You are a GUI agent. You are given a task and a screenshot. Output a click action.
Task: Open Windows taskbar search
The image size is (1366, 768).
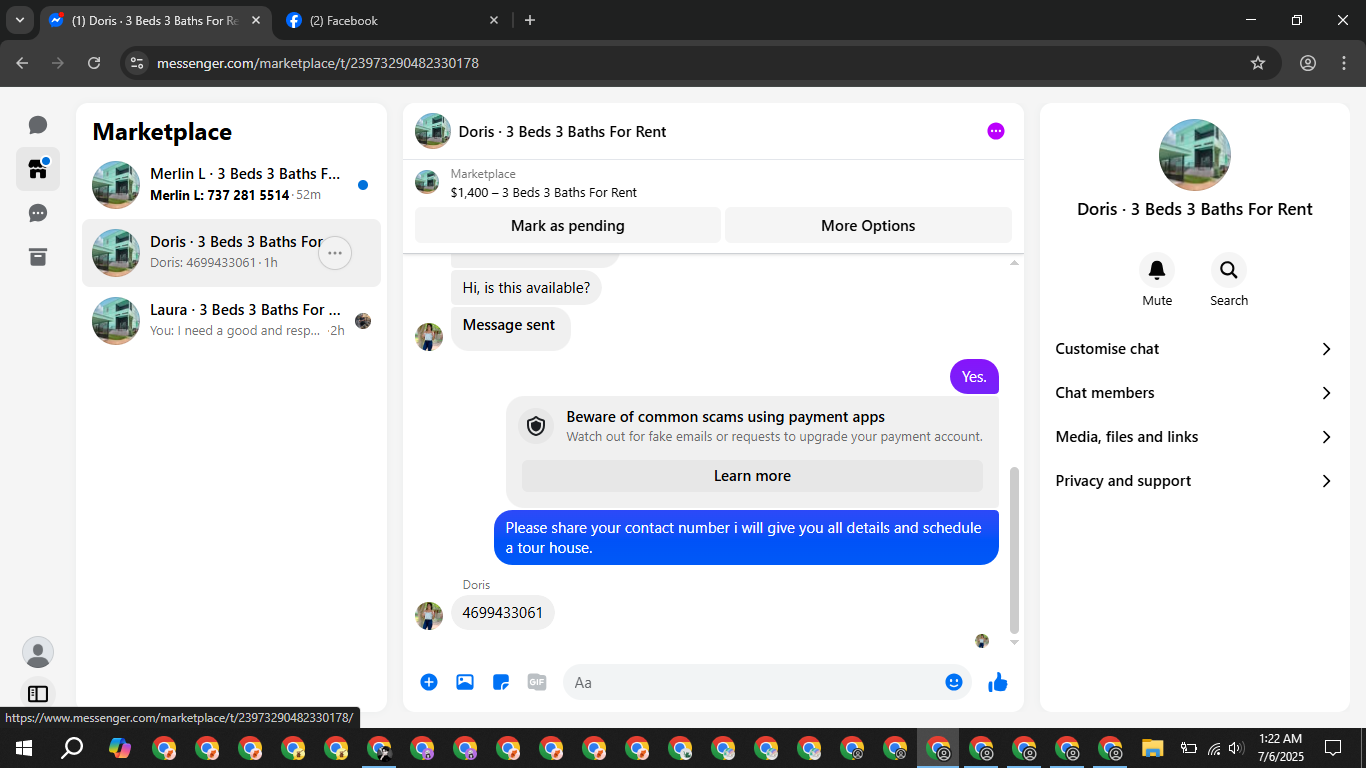(x=72, y=748)
